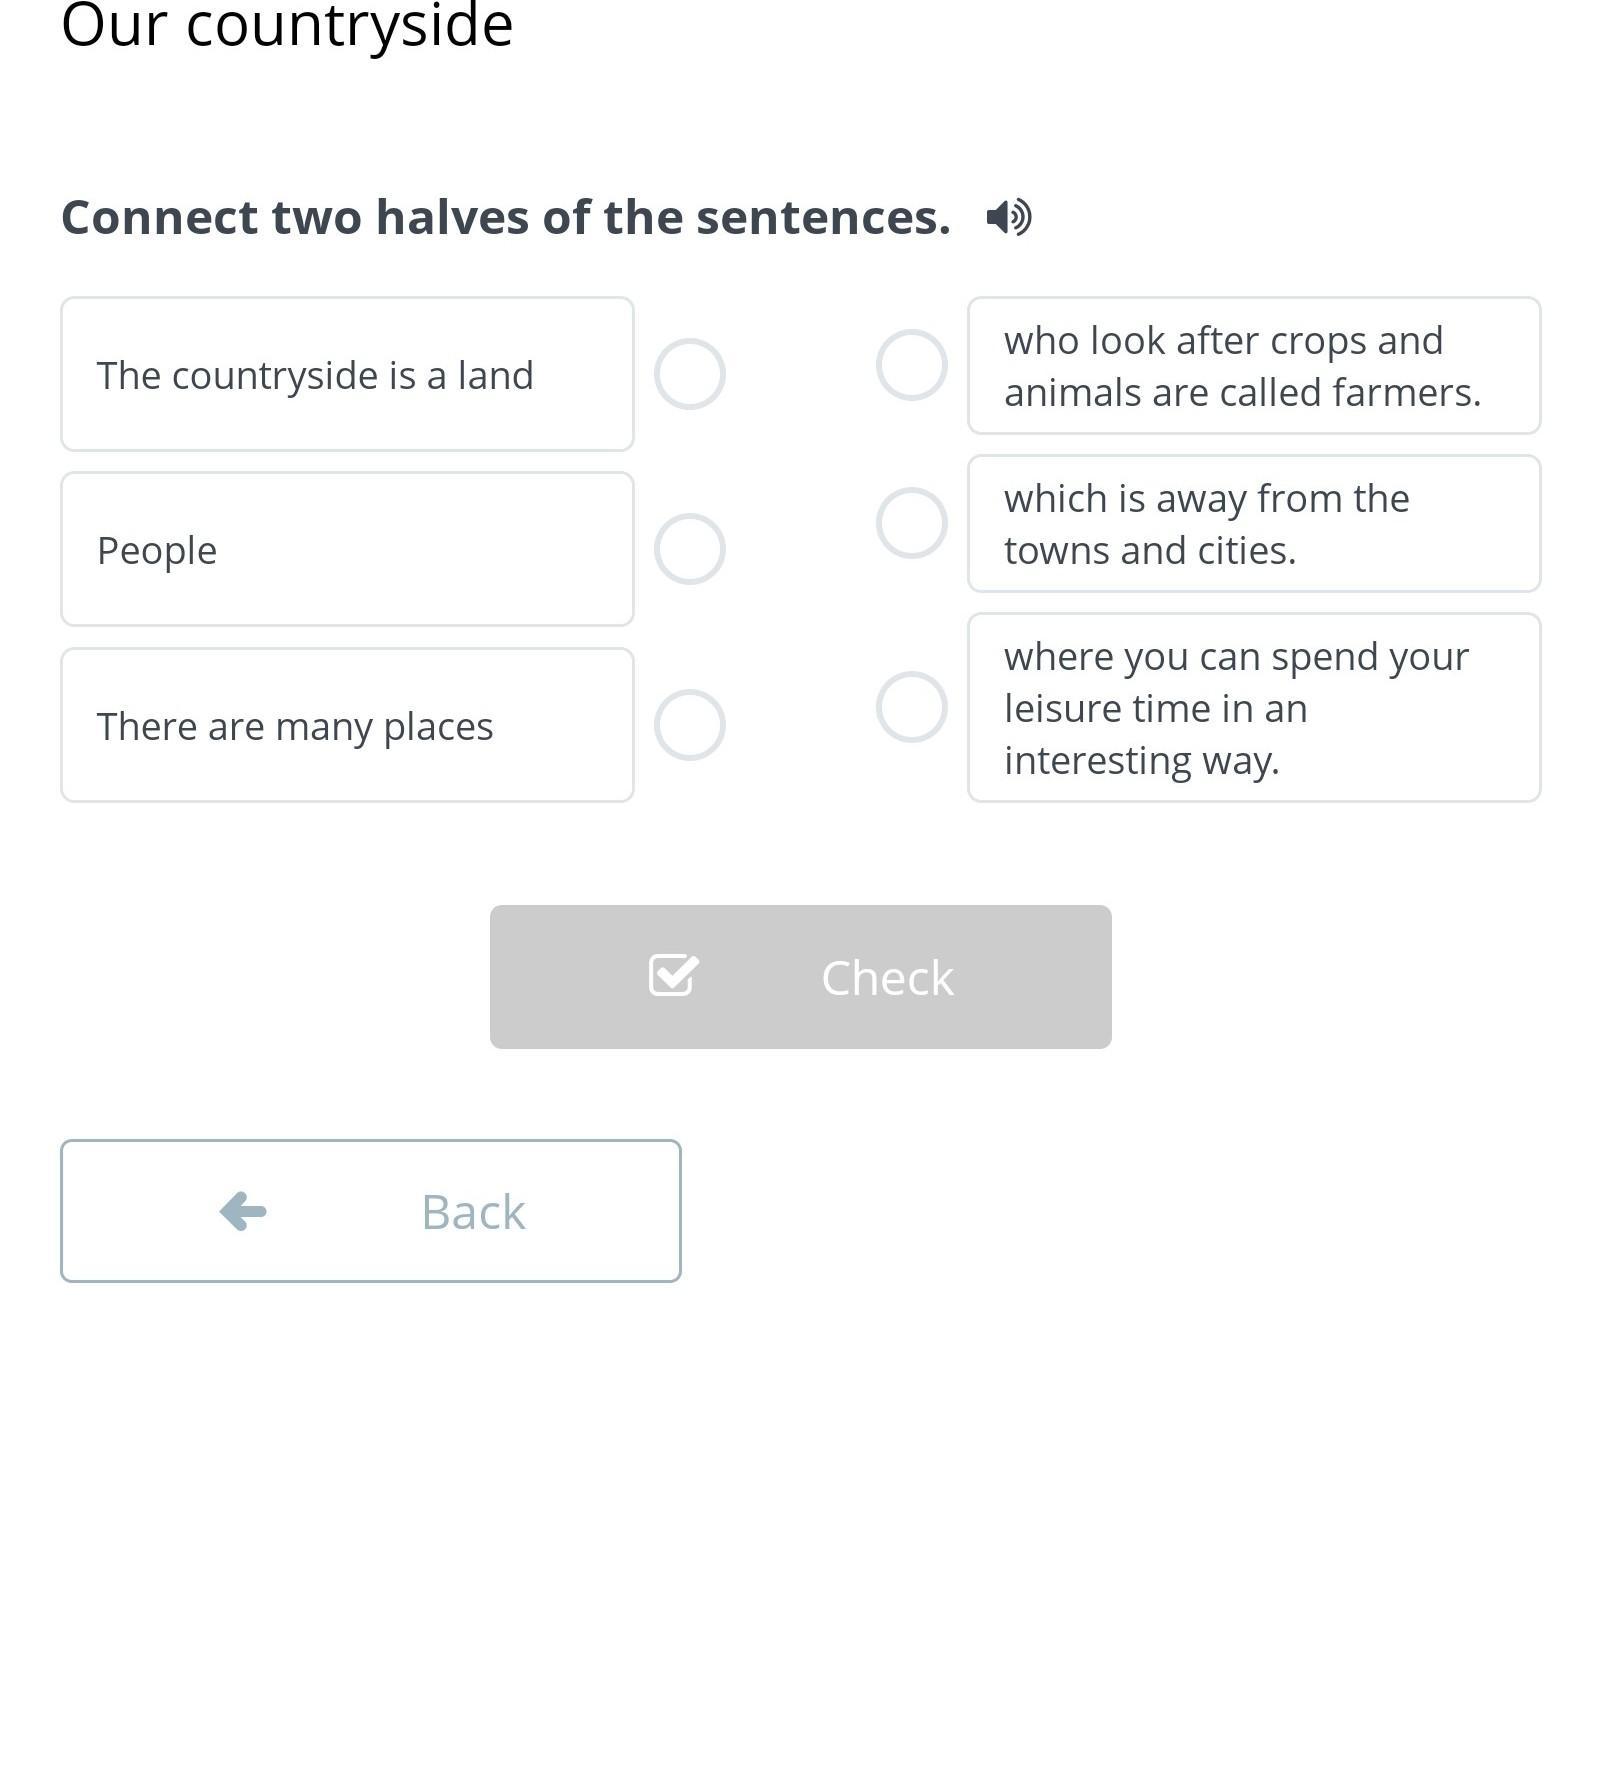Play the audio for the instruction sentence
Image resolution: width=1600 pixels, height=1772 pixels.
[x=1009, y=217]
